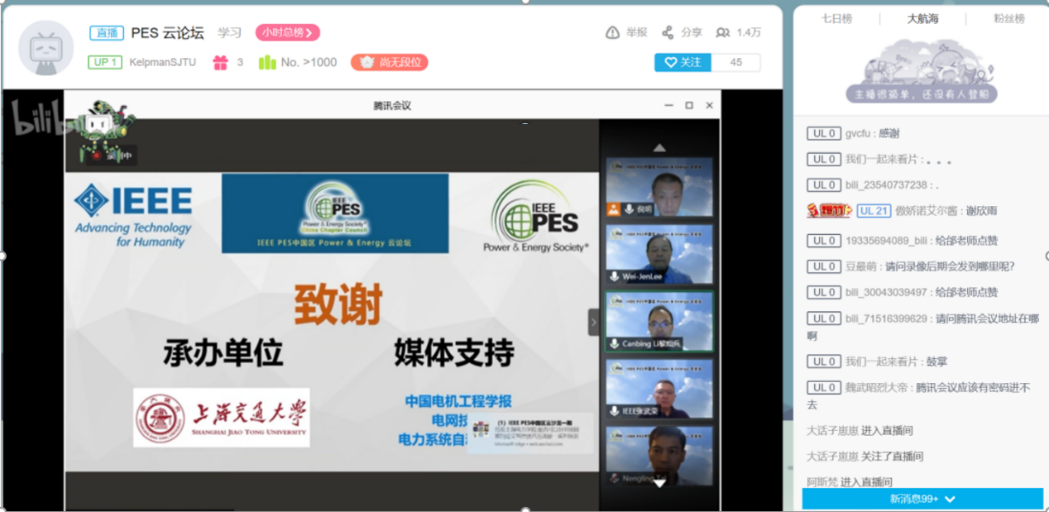Switch to the 七日榜 tab
The width and height of the screenshot is (1049, 512).
[x=837, y=19]
